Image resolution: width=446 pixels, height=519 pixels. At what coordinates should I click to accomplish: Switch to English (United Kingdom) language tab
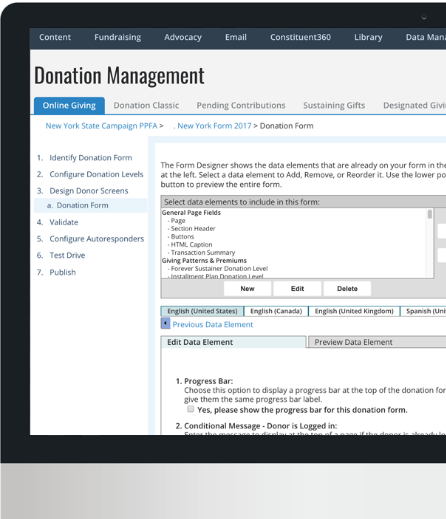(354, 311)
